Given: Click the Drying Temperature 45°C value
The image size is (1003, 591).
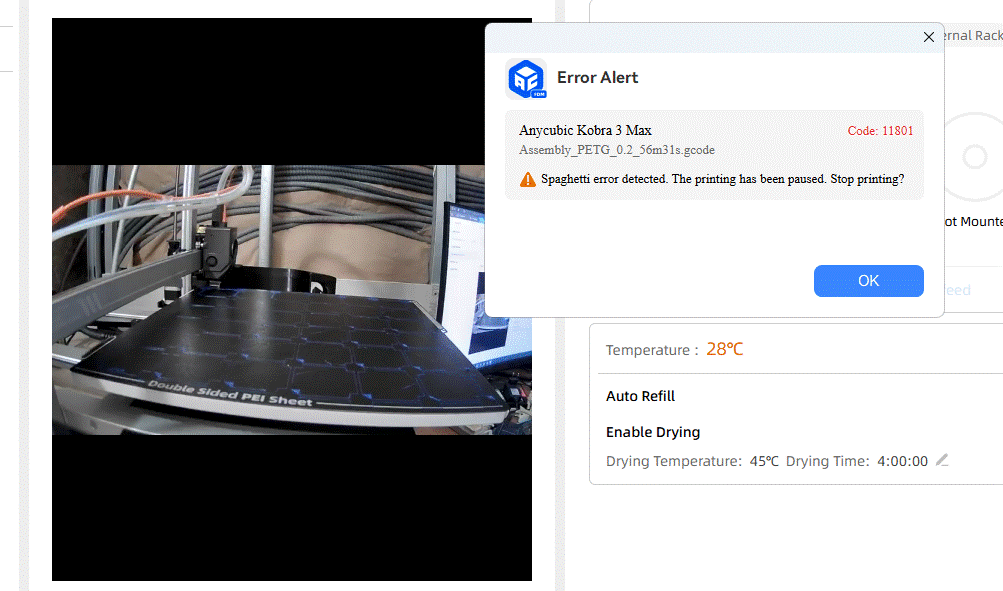Looking at the screenshot, I should 764,461.
